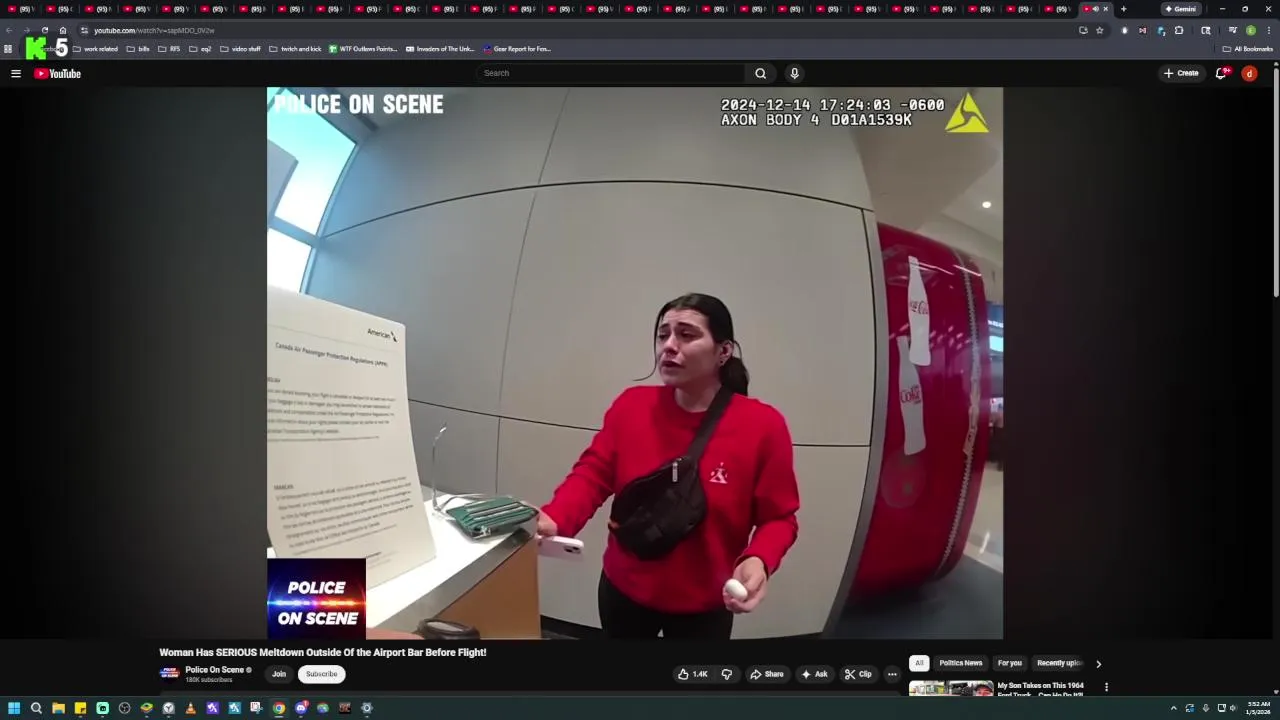
Task: Open the 1964 Ford Truck suggested video thumbnail
Action: click(x=951, y=688)
